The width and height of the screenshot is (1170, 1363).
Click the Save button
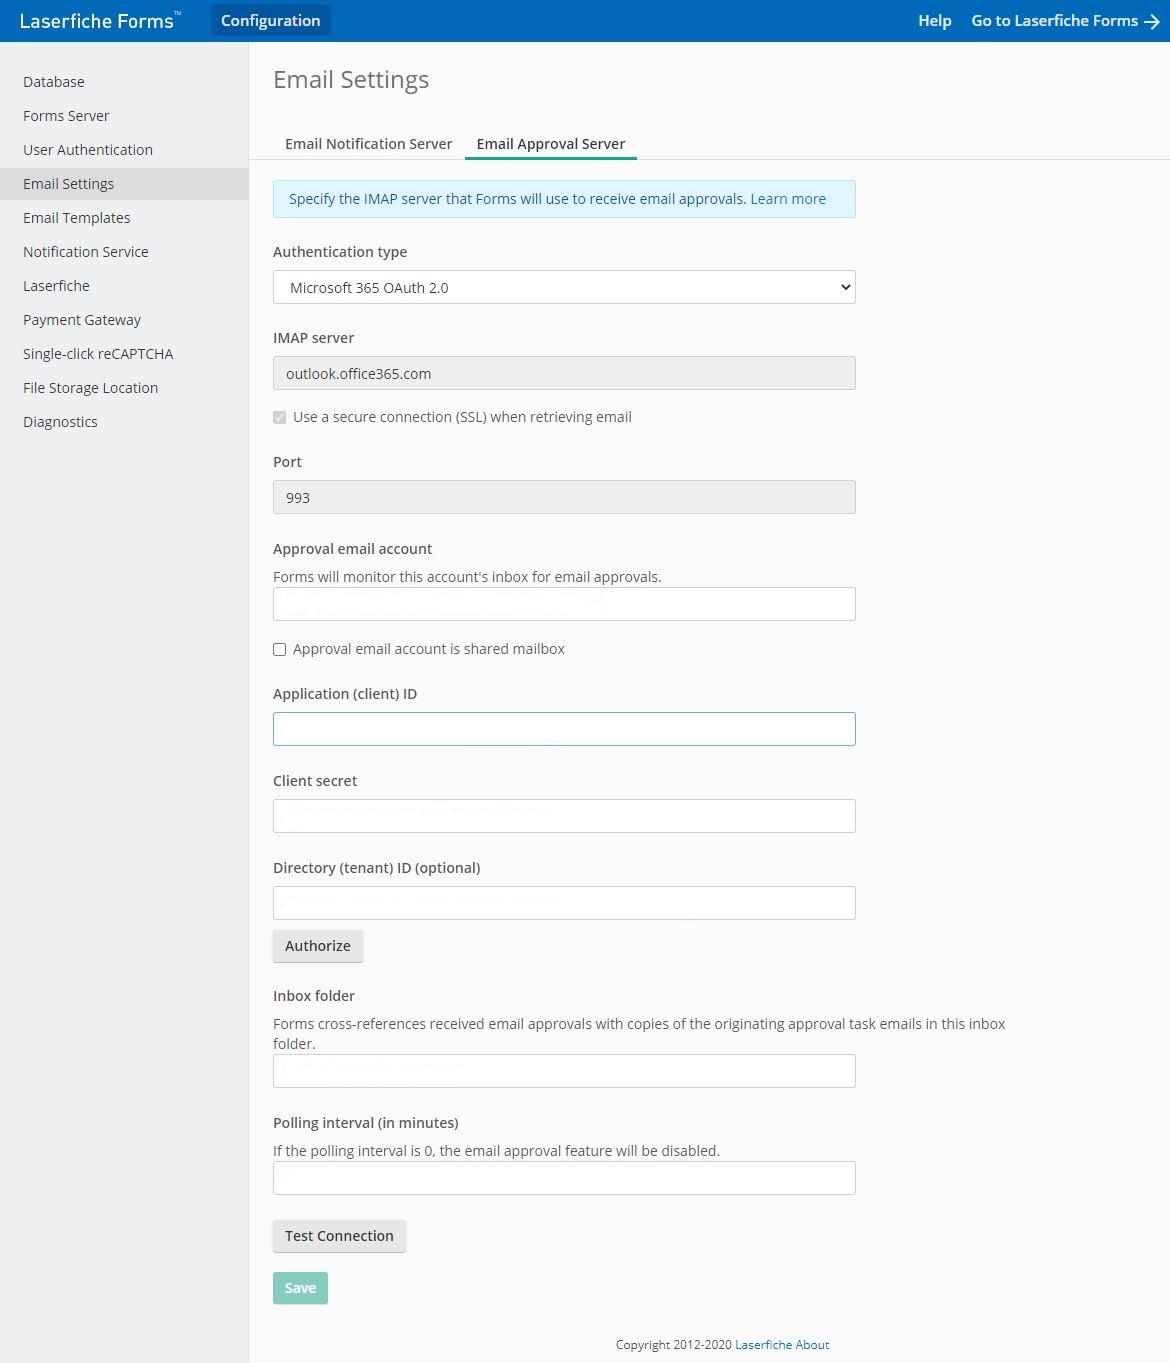point(299,1288)
